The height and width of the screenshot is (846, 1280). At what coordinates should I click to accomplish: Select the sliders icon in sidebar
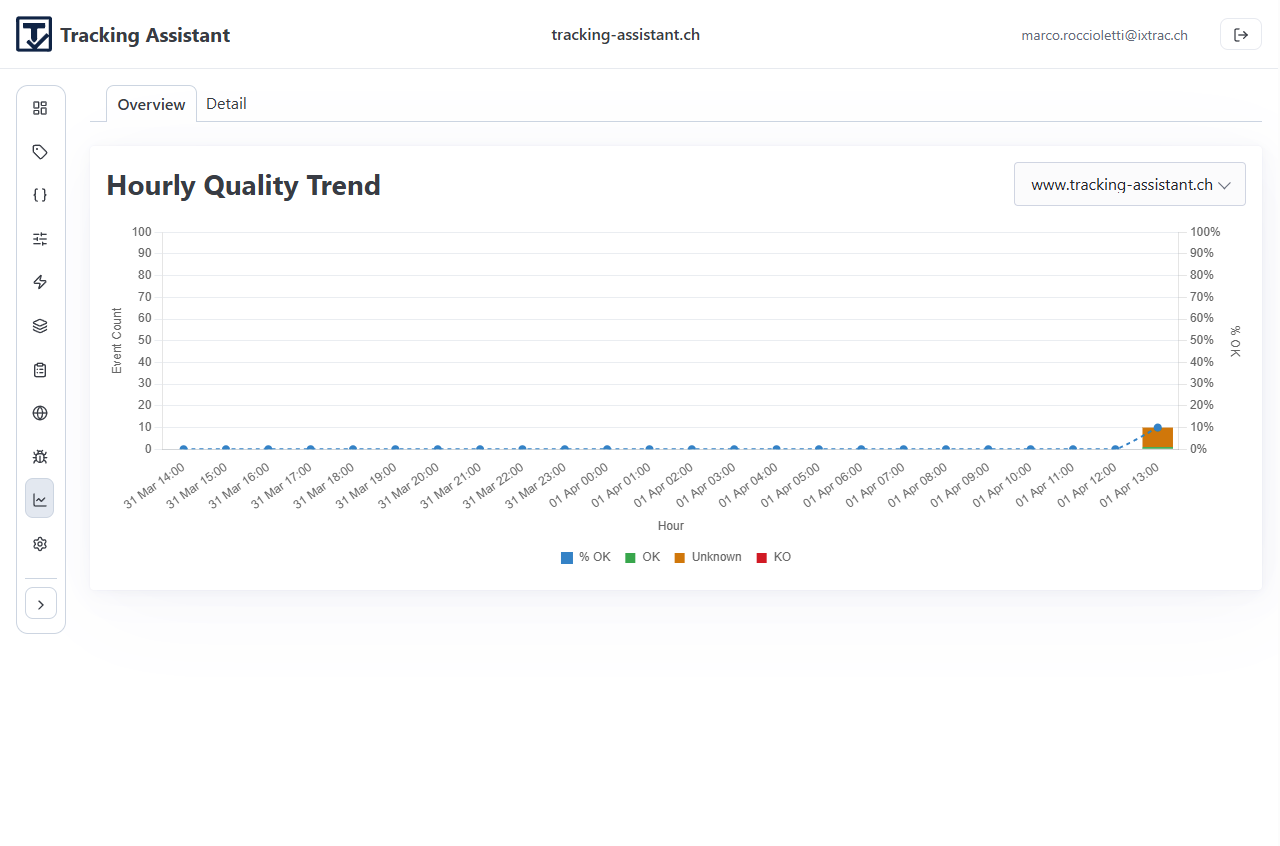pyautogui.click(x=40, y=239)
